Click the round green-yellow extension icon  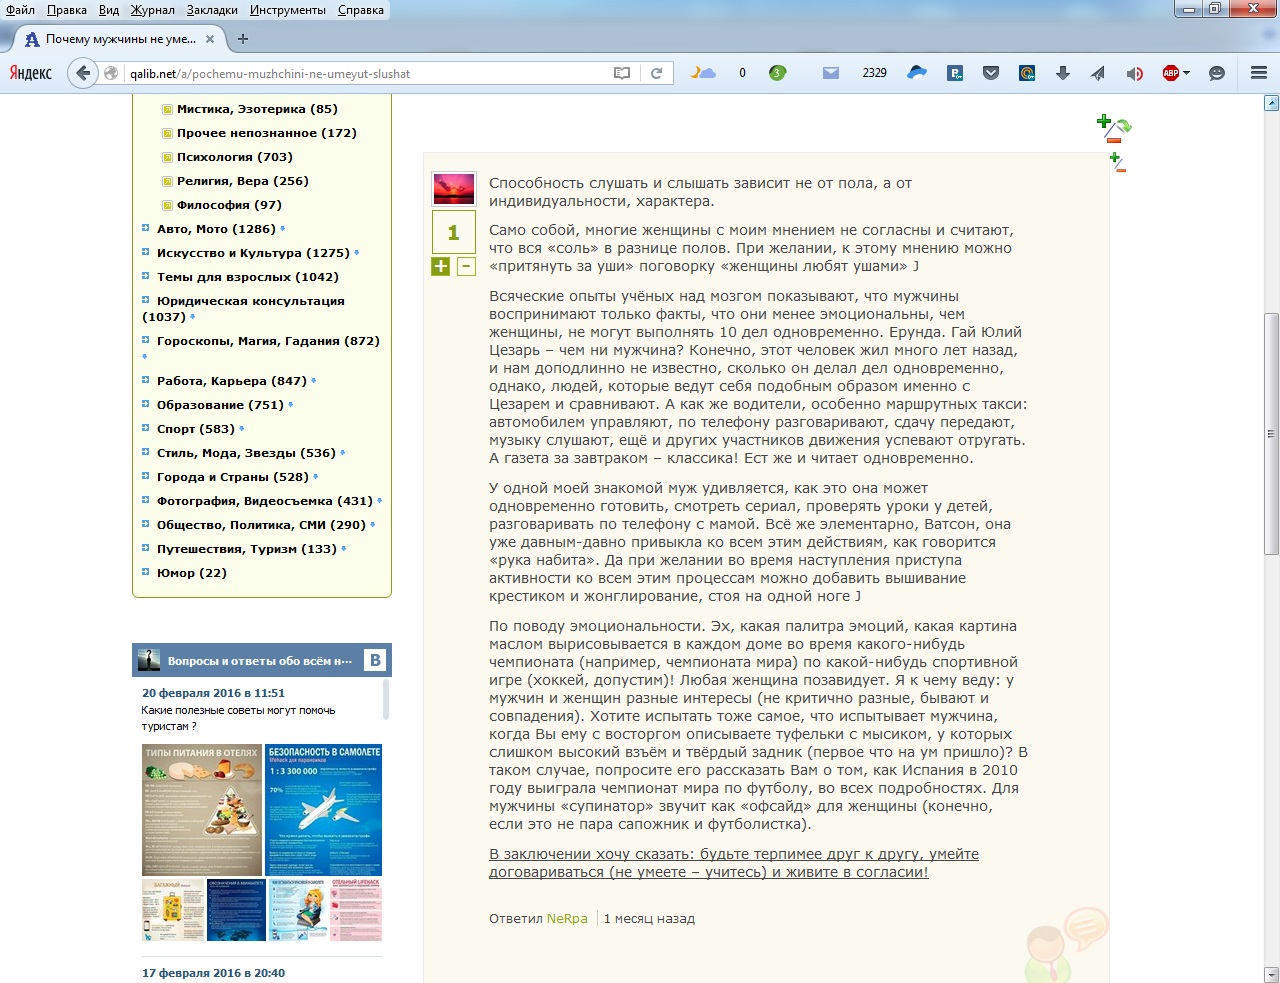tap(1027, 73)
